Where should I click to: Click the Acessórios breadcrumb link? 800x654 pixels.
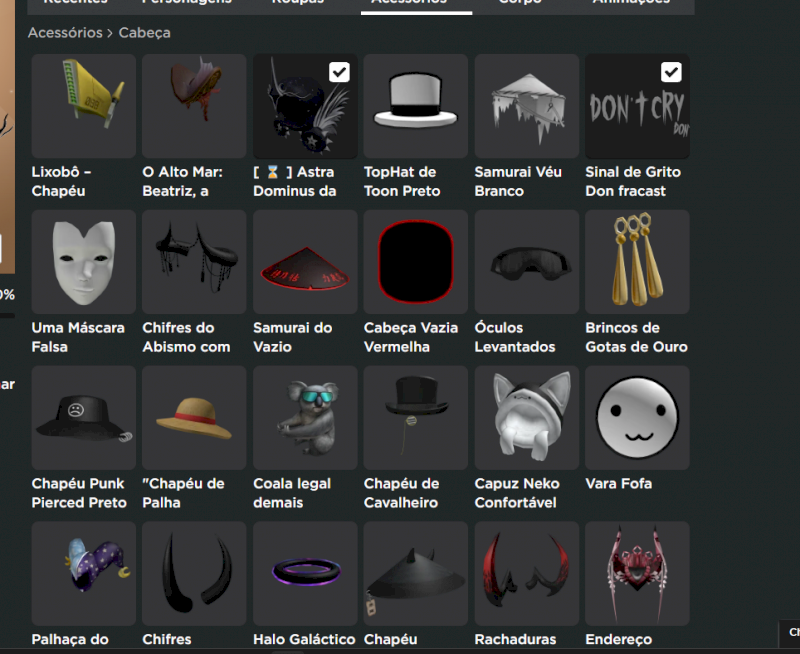(x=65, y=33)
